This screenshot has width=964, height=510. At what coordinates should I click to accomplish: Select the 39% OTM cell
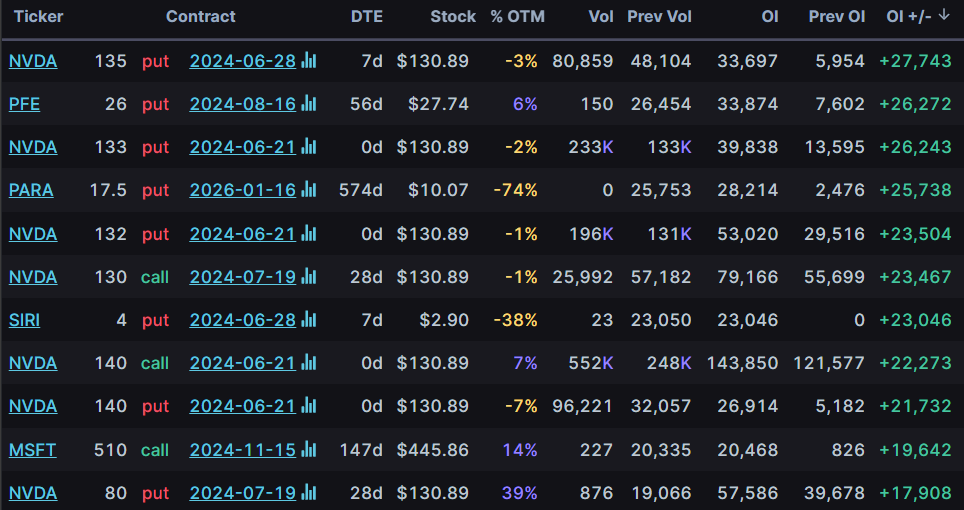pos(520,493)
